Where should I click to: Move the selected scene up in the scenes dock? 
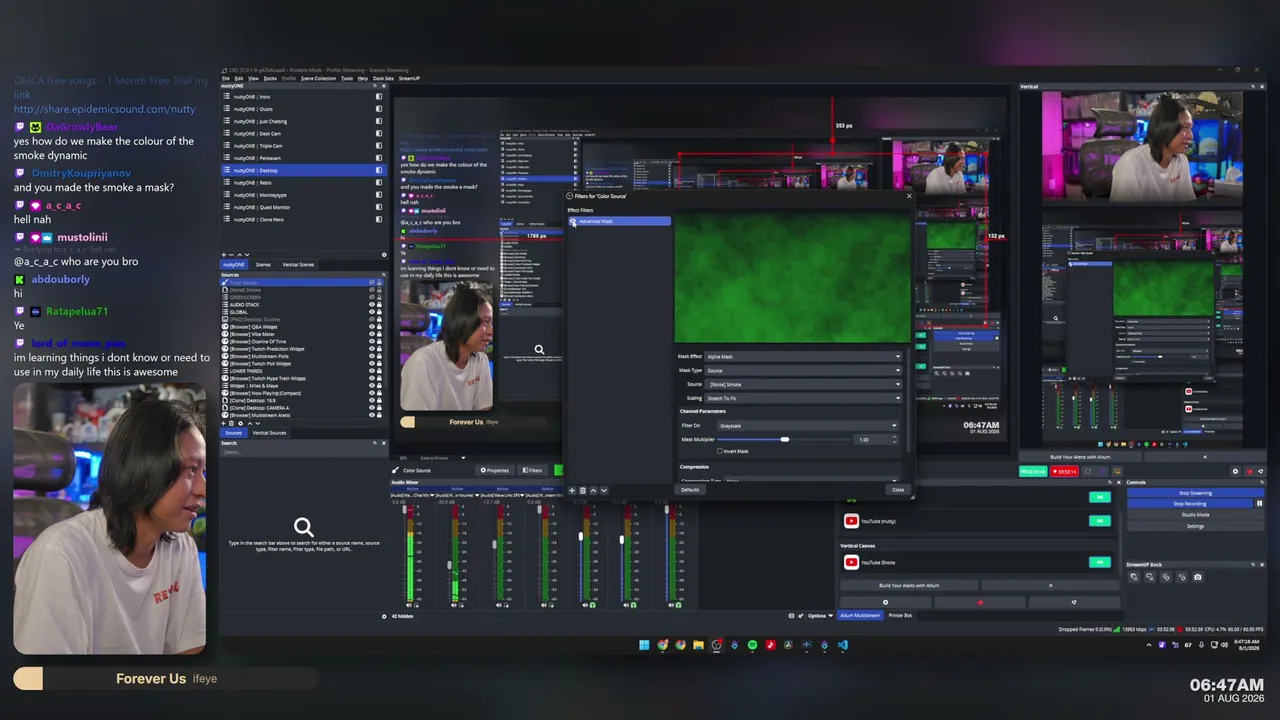[x=238, y=254]
